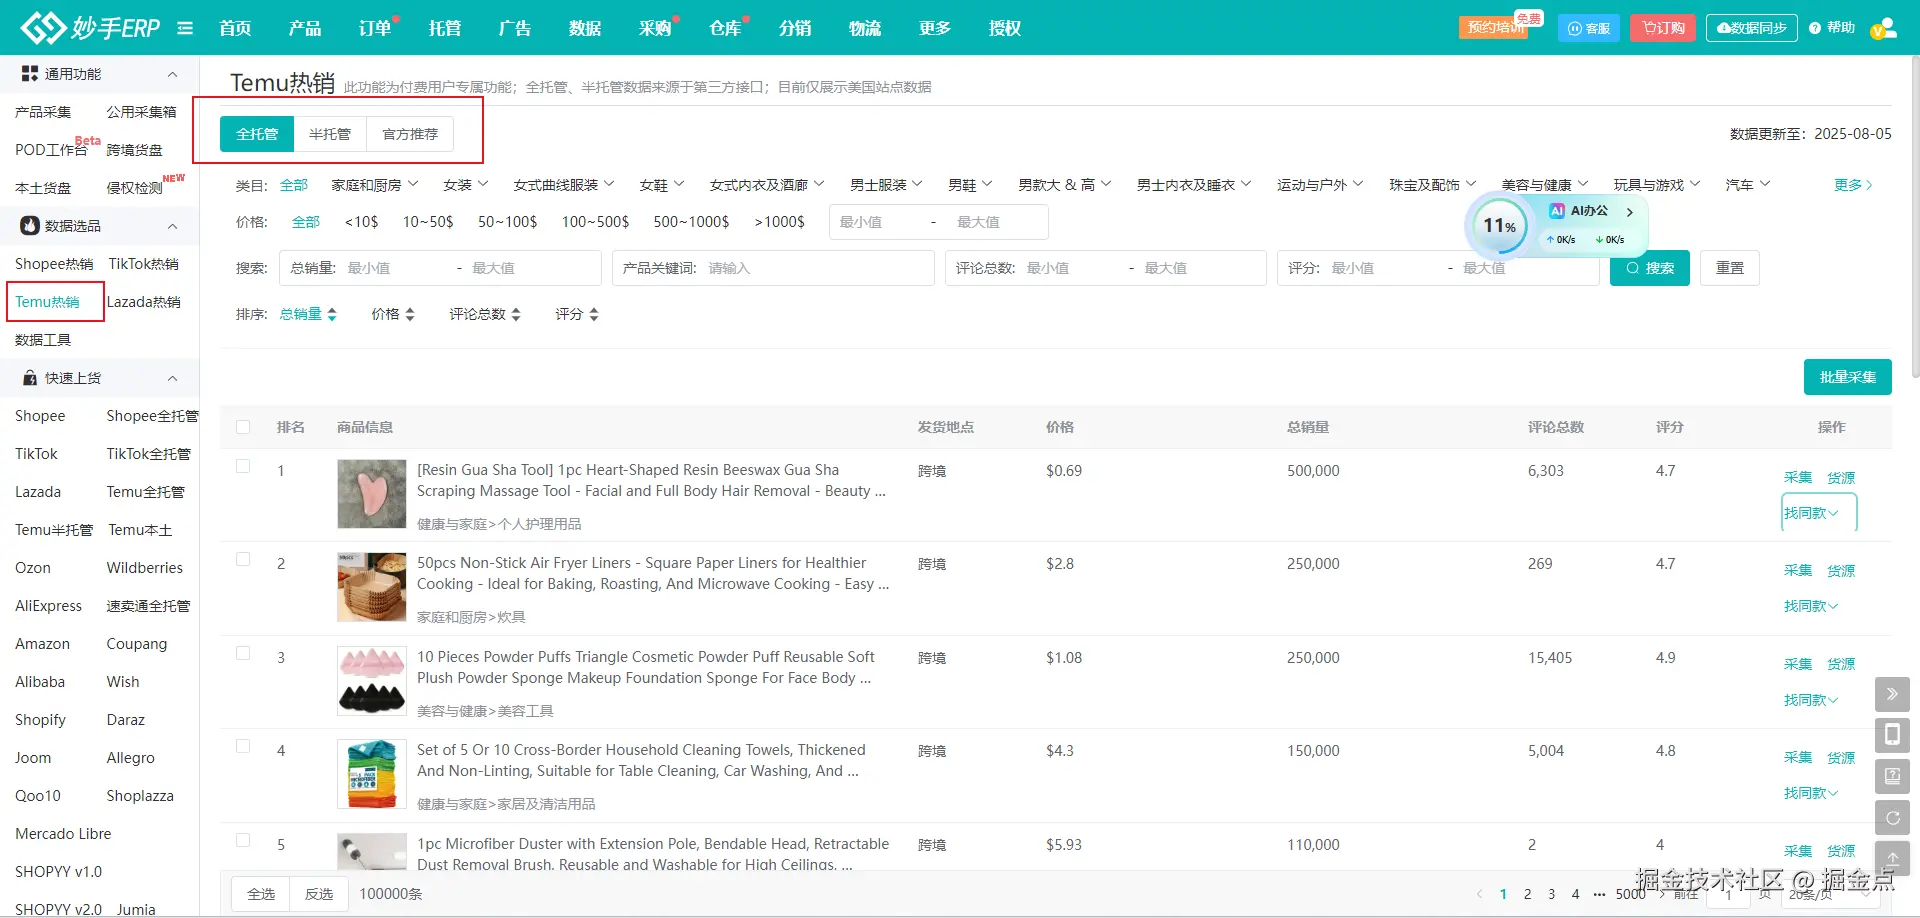The width and height of the screenshot is (1920, 918).
Task: Open the 订单 top menu
Action: pos(375,28)
